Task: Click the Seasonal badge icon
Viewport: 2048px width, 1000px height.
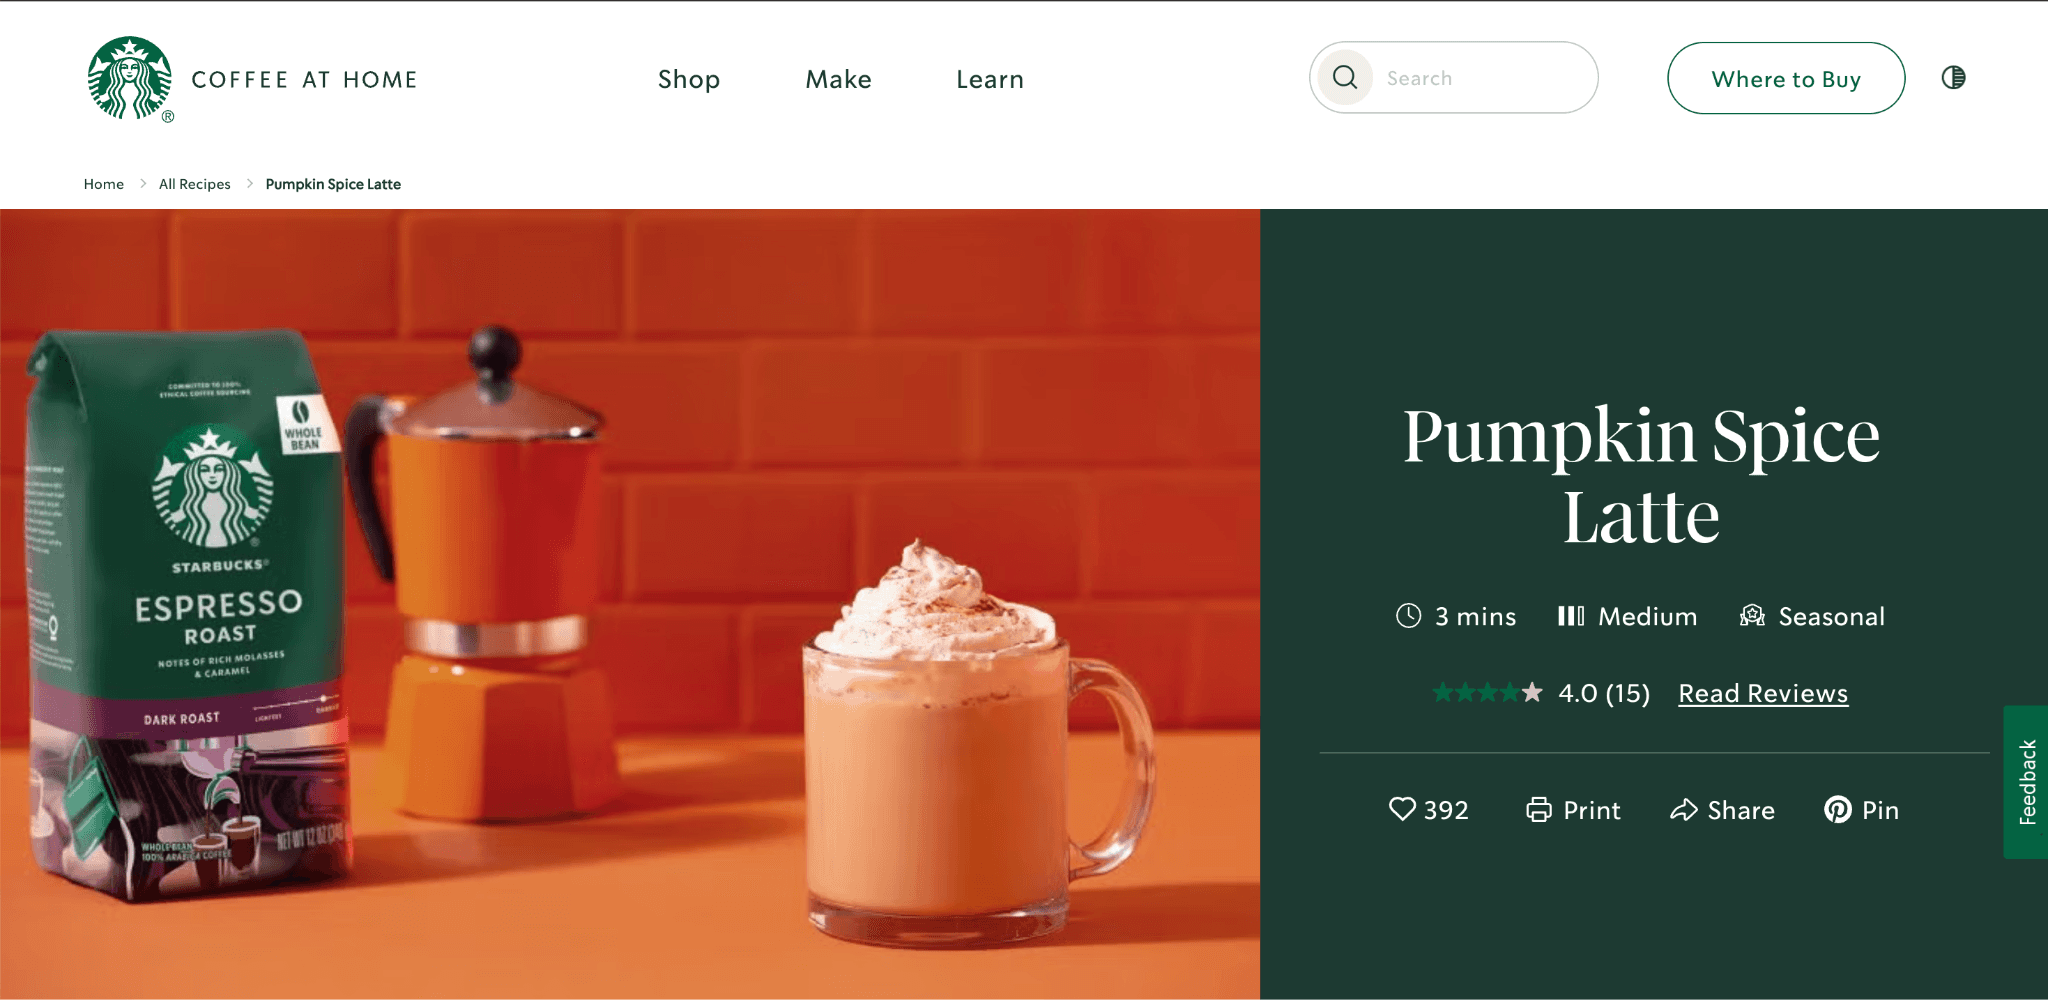Action: click(1752, 615)
